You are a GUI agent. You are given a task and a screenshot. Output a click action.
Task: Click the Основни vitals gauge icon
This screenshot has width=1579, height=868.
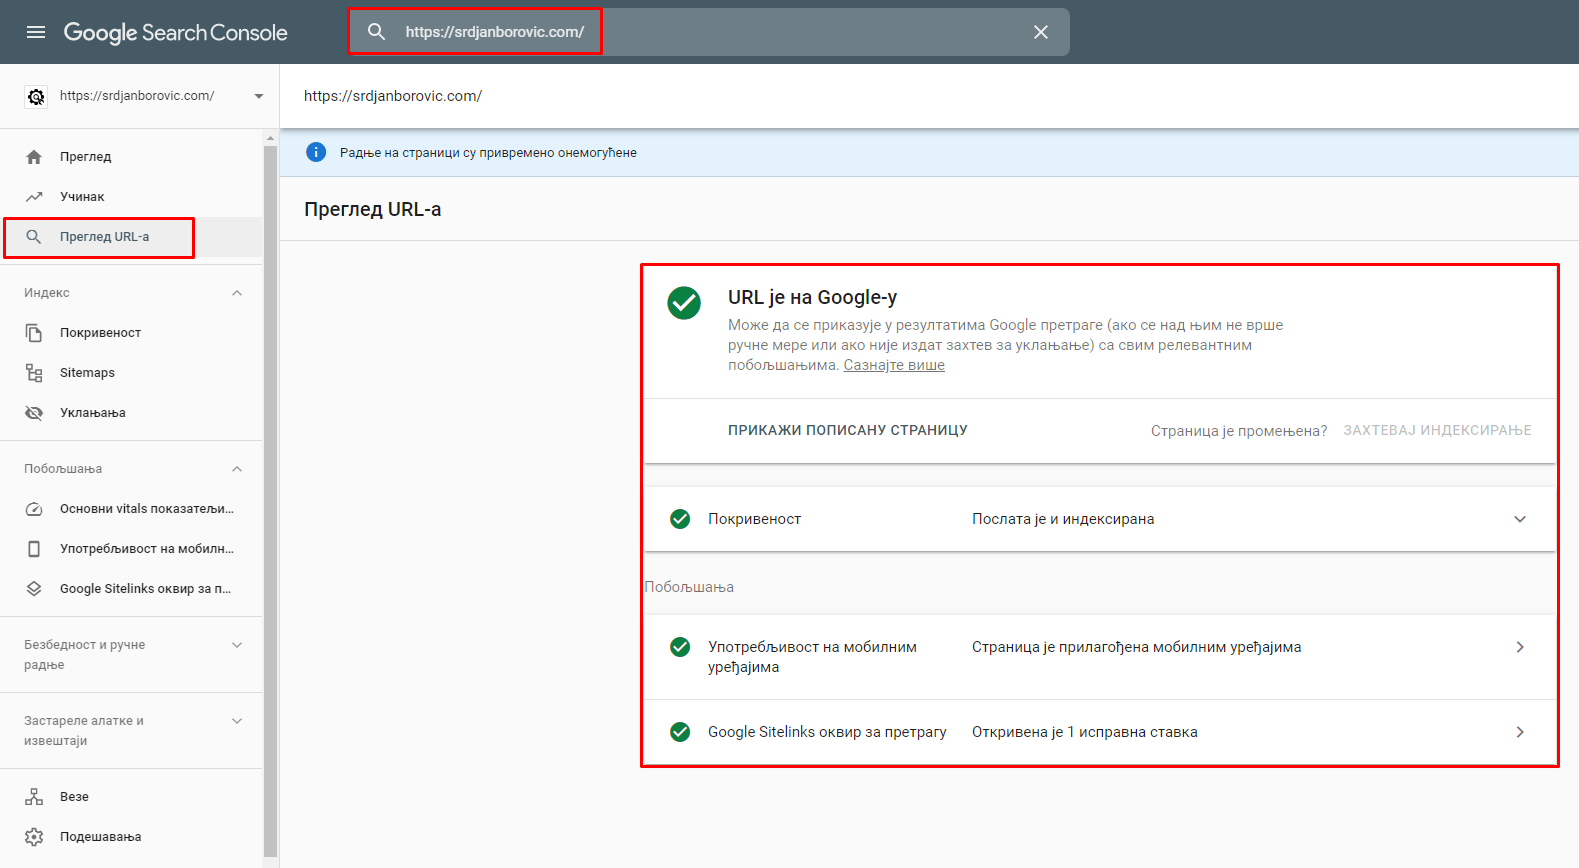(x=34, y=509)
